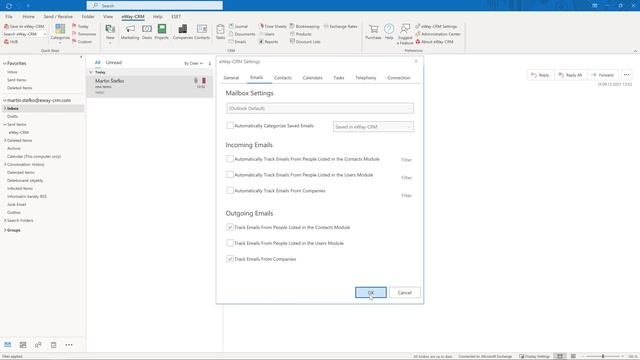Open eWay-CRM Settings from ribbon

(436, 26)
